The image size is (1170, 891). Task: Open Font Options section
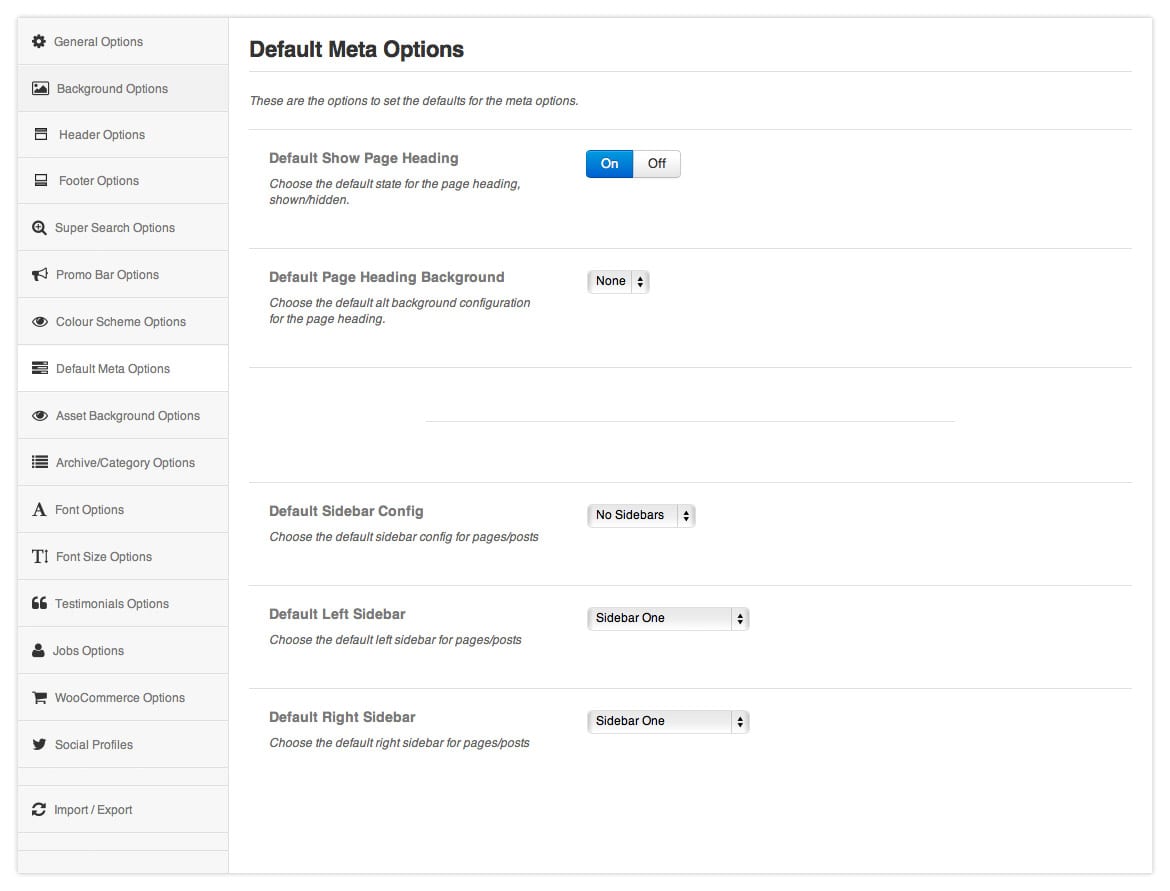123,510
